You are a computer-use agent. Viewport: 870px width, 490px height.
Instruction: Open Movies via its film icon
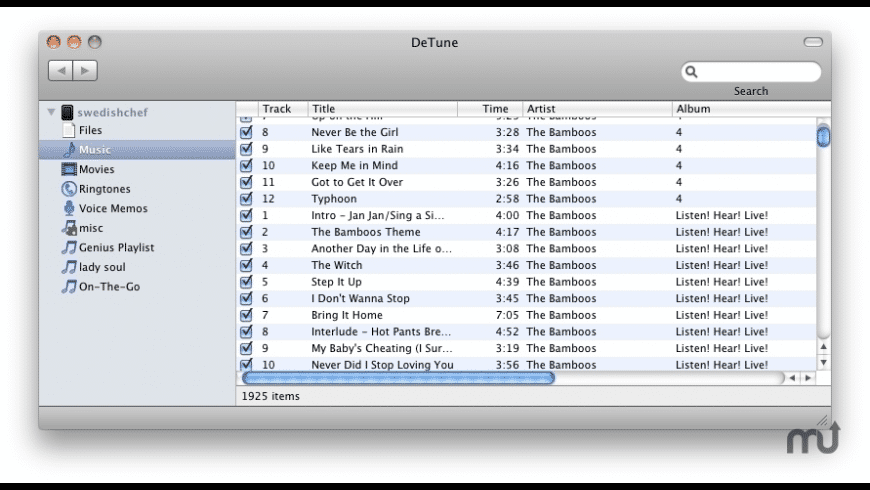(69, 169)
